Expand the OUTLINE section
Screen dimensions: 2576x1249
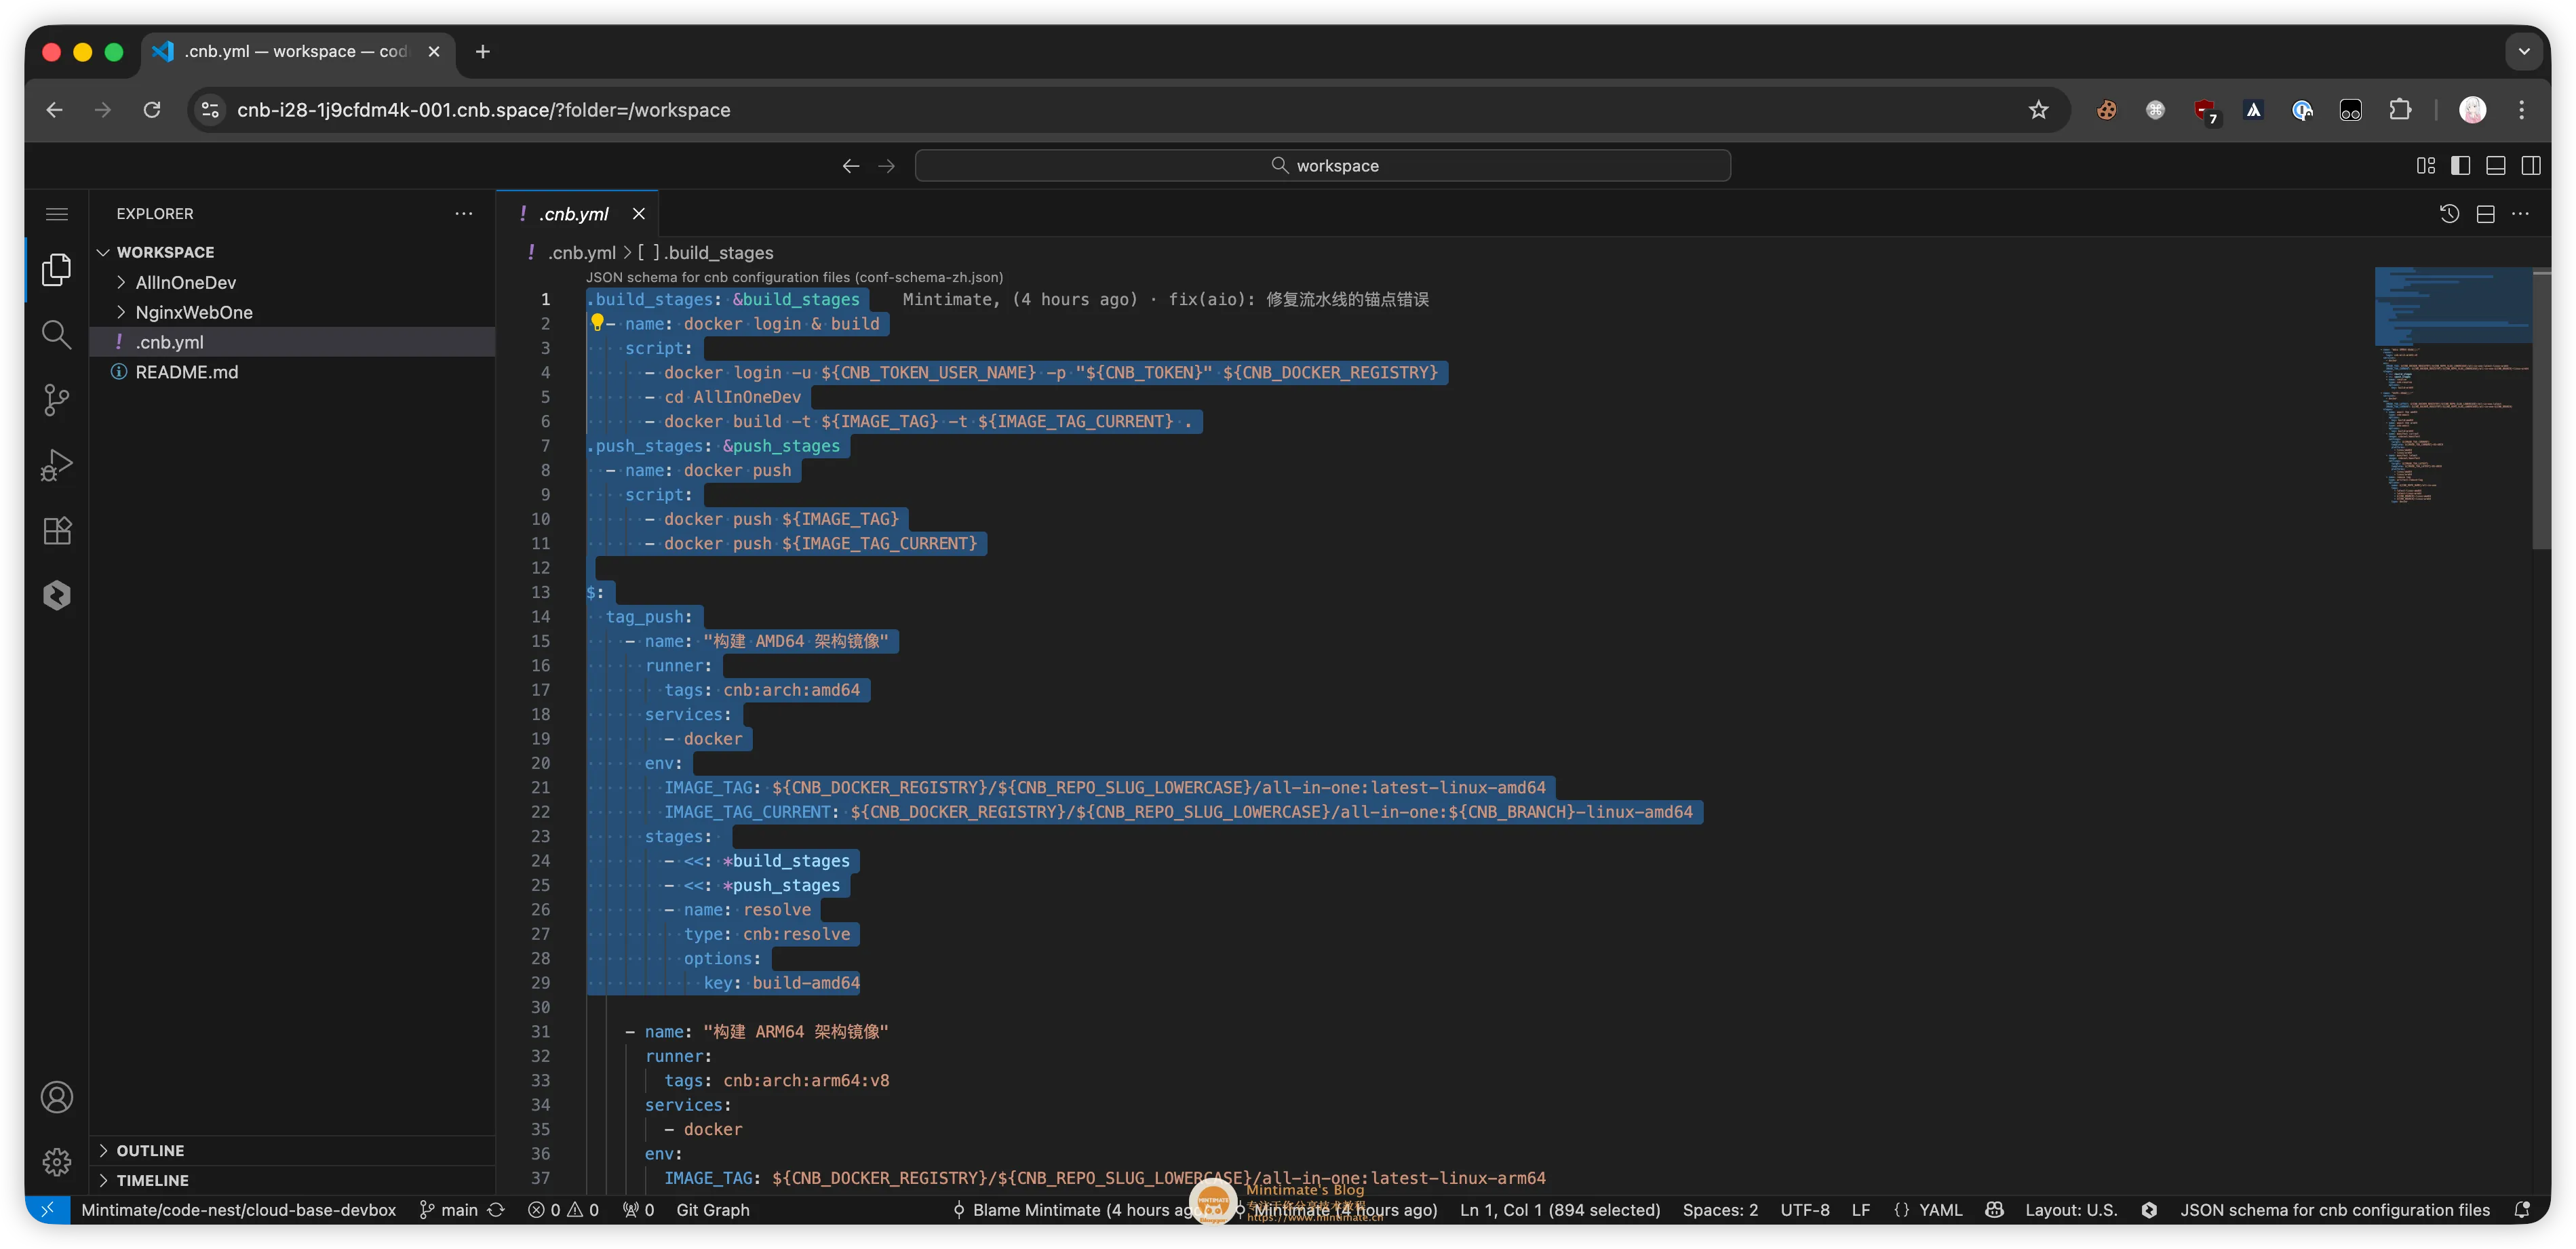[x=150, y=1150]
